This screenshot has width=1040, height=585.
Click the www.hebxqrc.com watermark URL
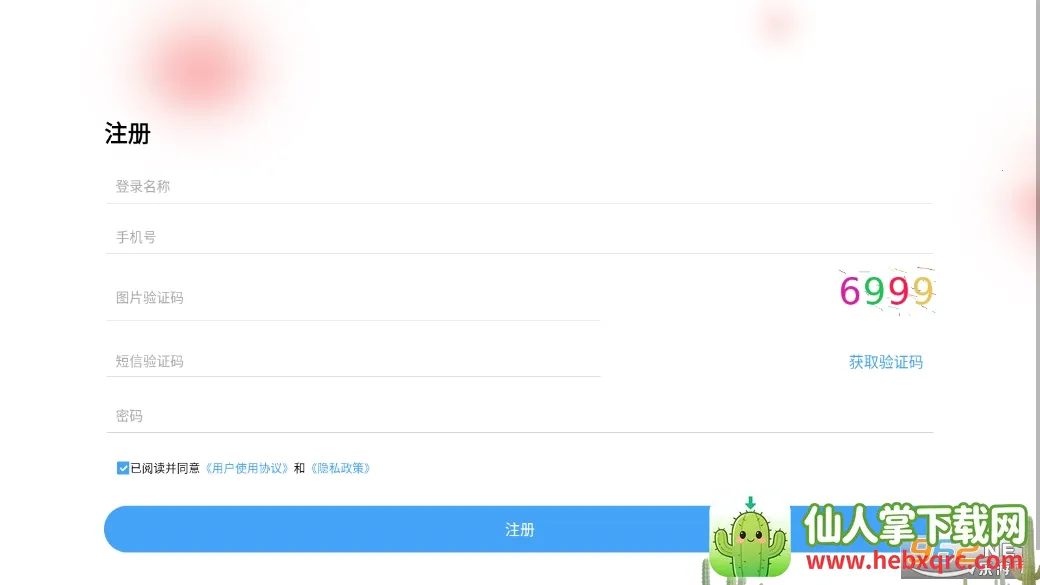tap(914, 561)
